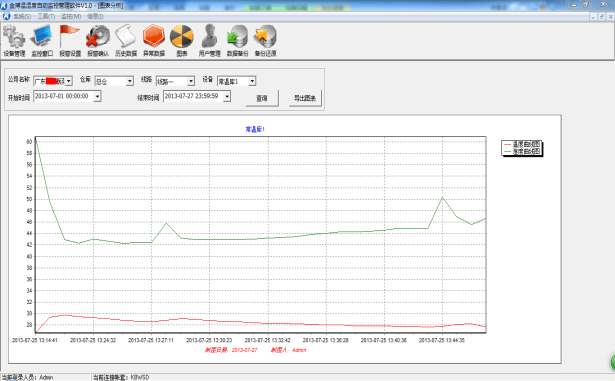Click x-axis label 2013-07-25 13:44:35
615x381 pixels.
[x=442, y=340]
